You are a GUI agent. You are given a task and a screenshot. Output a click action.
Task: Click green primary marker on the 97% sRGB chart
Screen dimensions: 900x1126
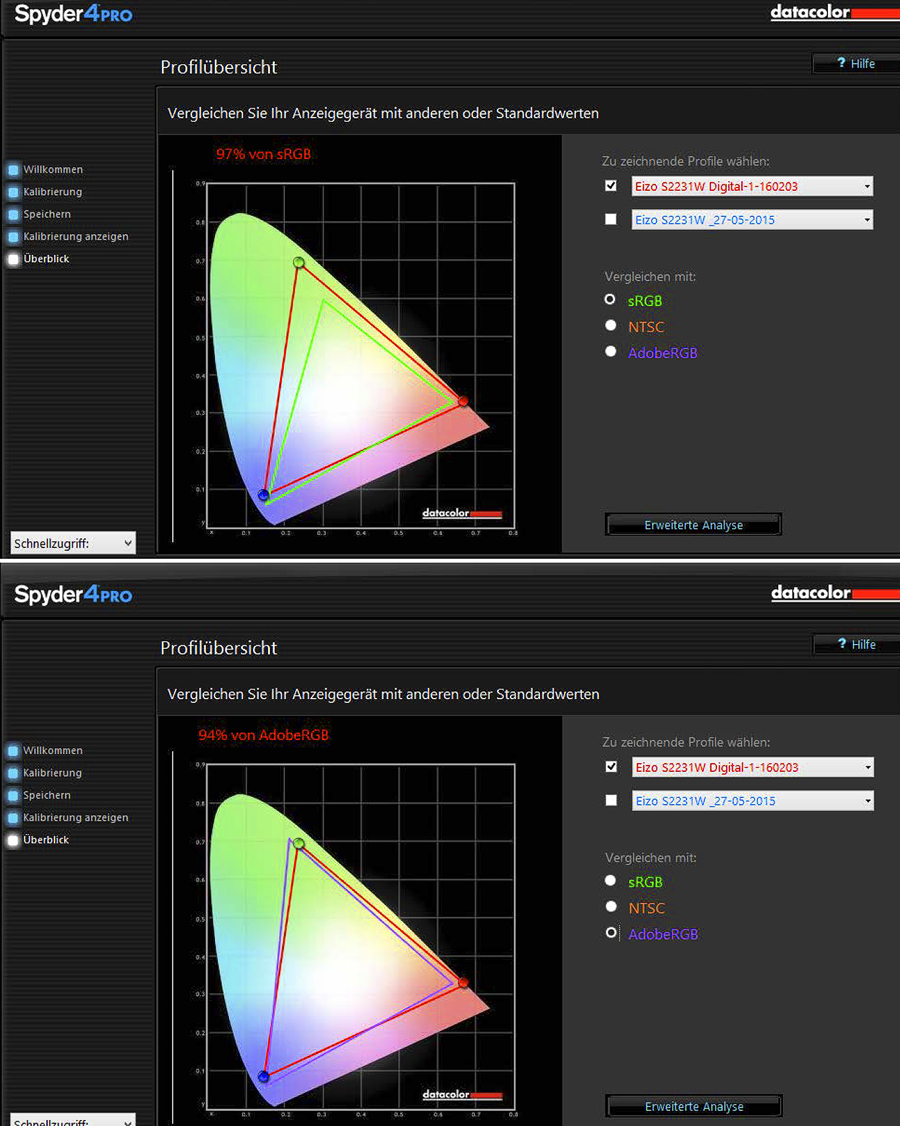298,262
